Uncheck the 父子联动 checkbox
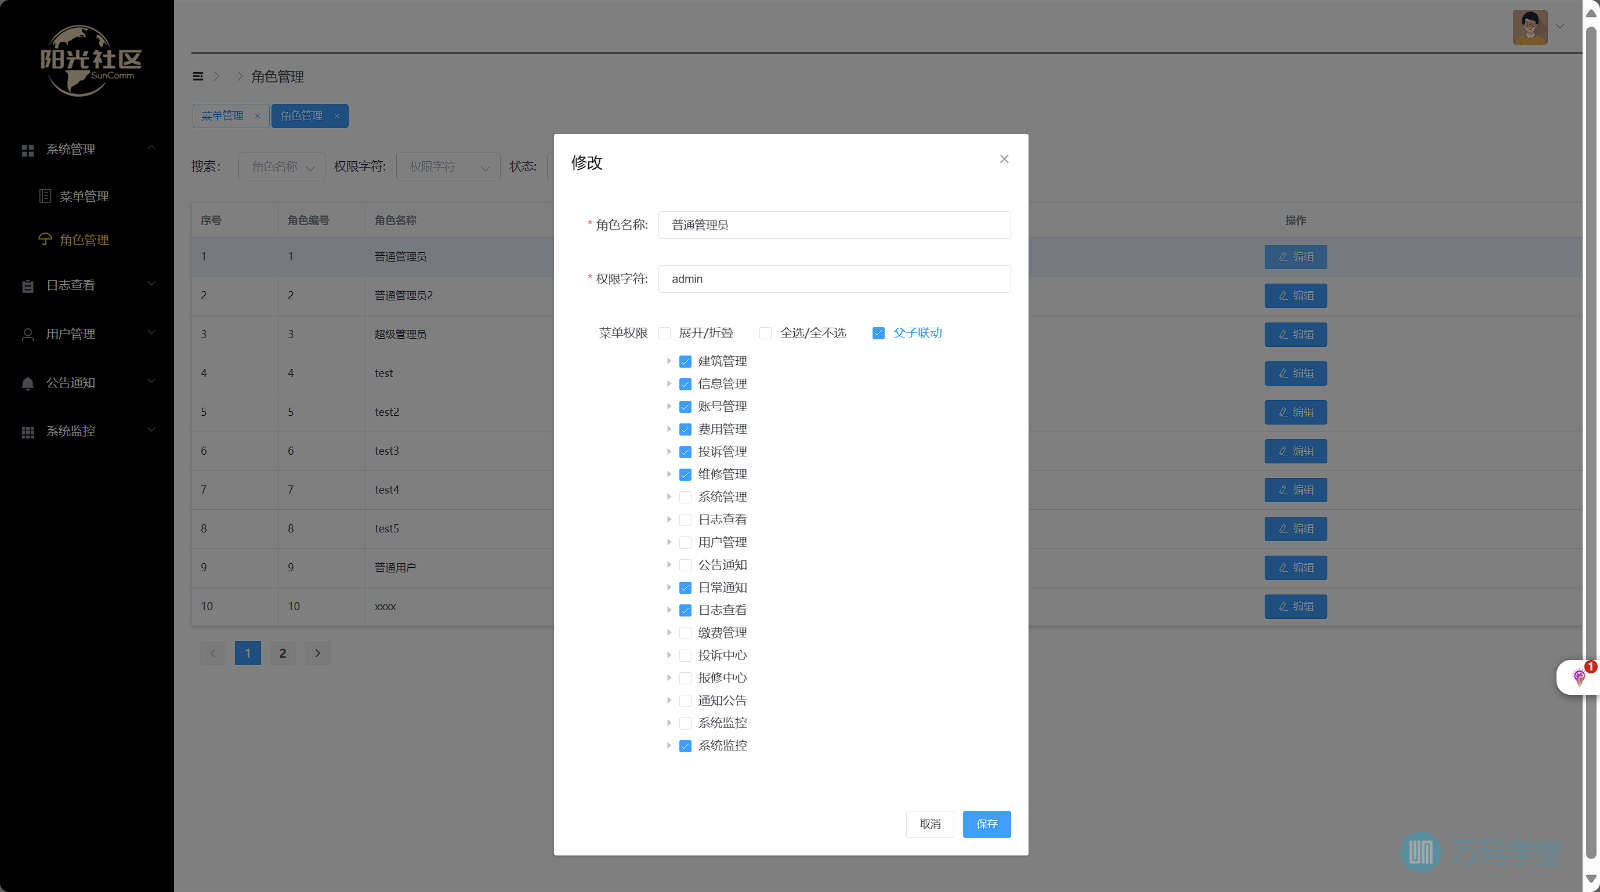Viewport: 1600px width, 892px height. (878, 333)
